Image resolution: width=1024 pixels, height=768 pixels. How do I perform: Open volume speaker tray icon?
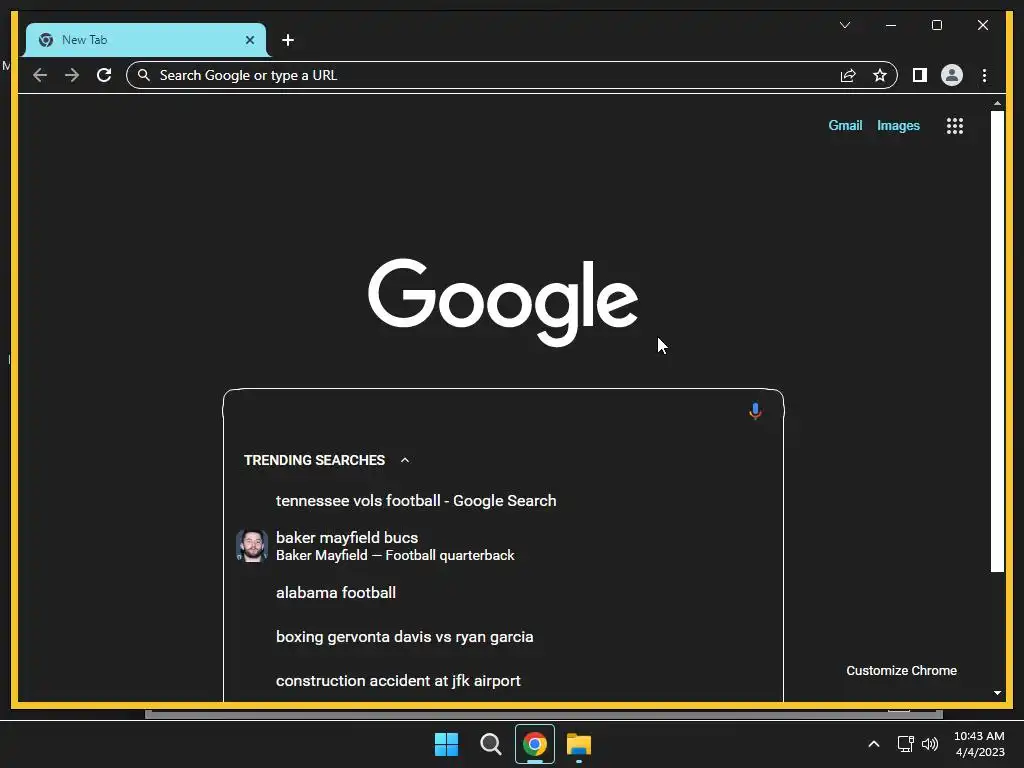click(x=929, y=744)
